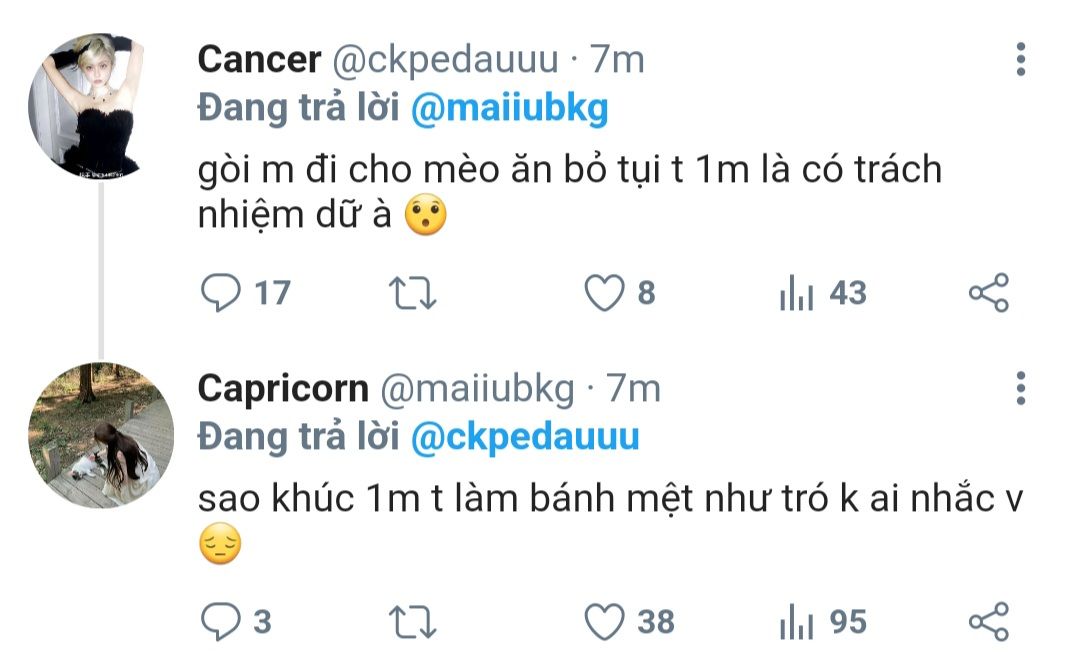Share Capricorn's tweet

click(989, 622)
